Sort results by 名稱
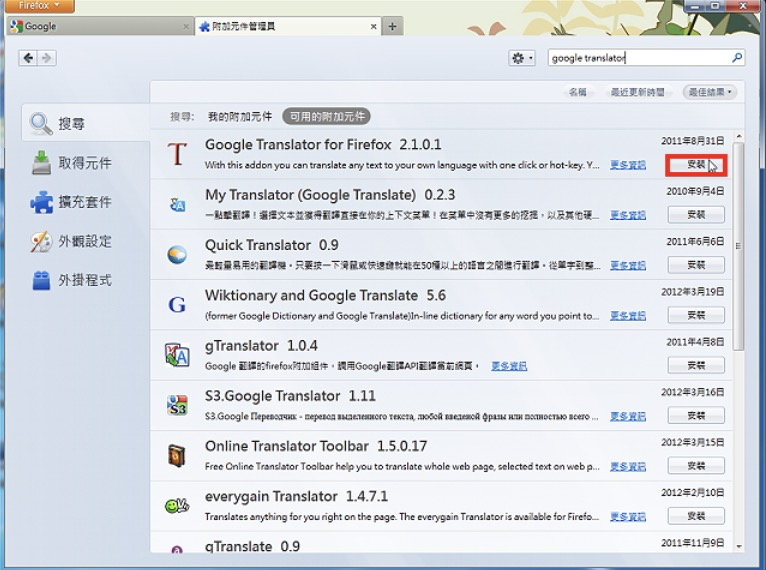 coord(578,92)
